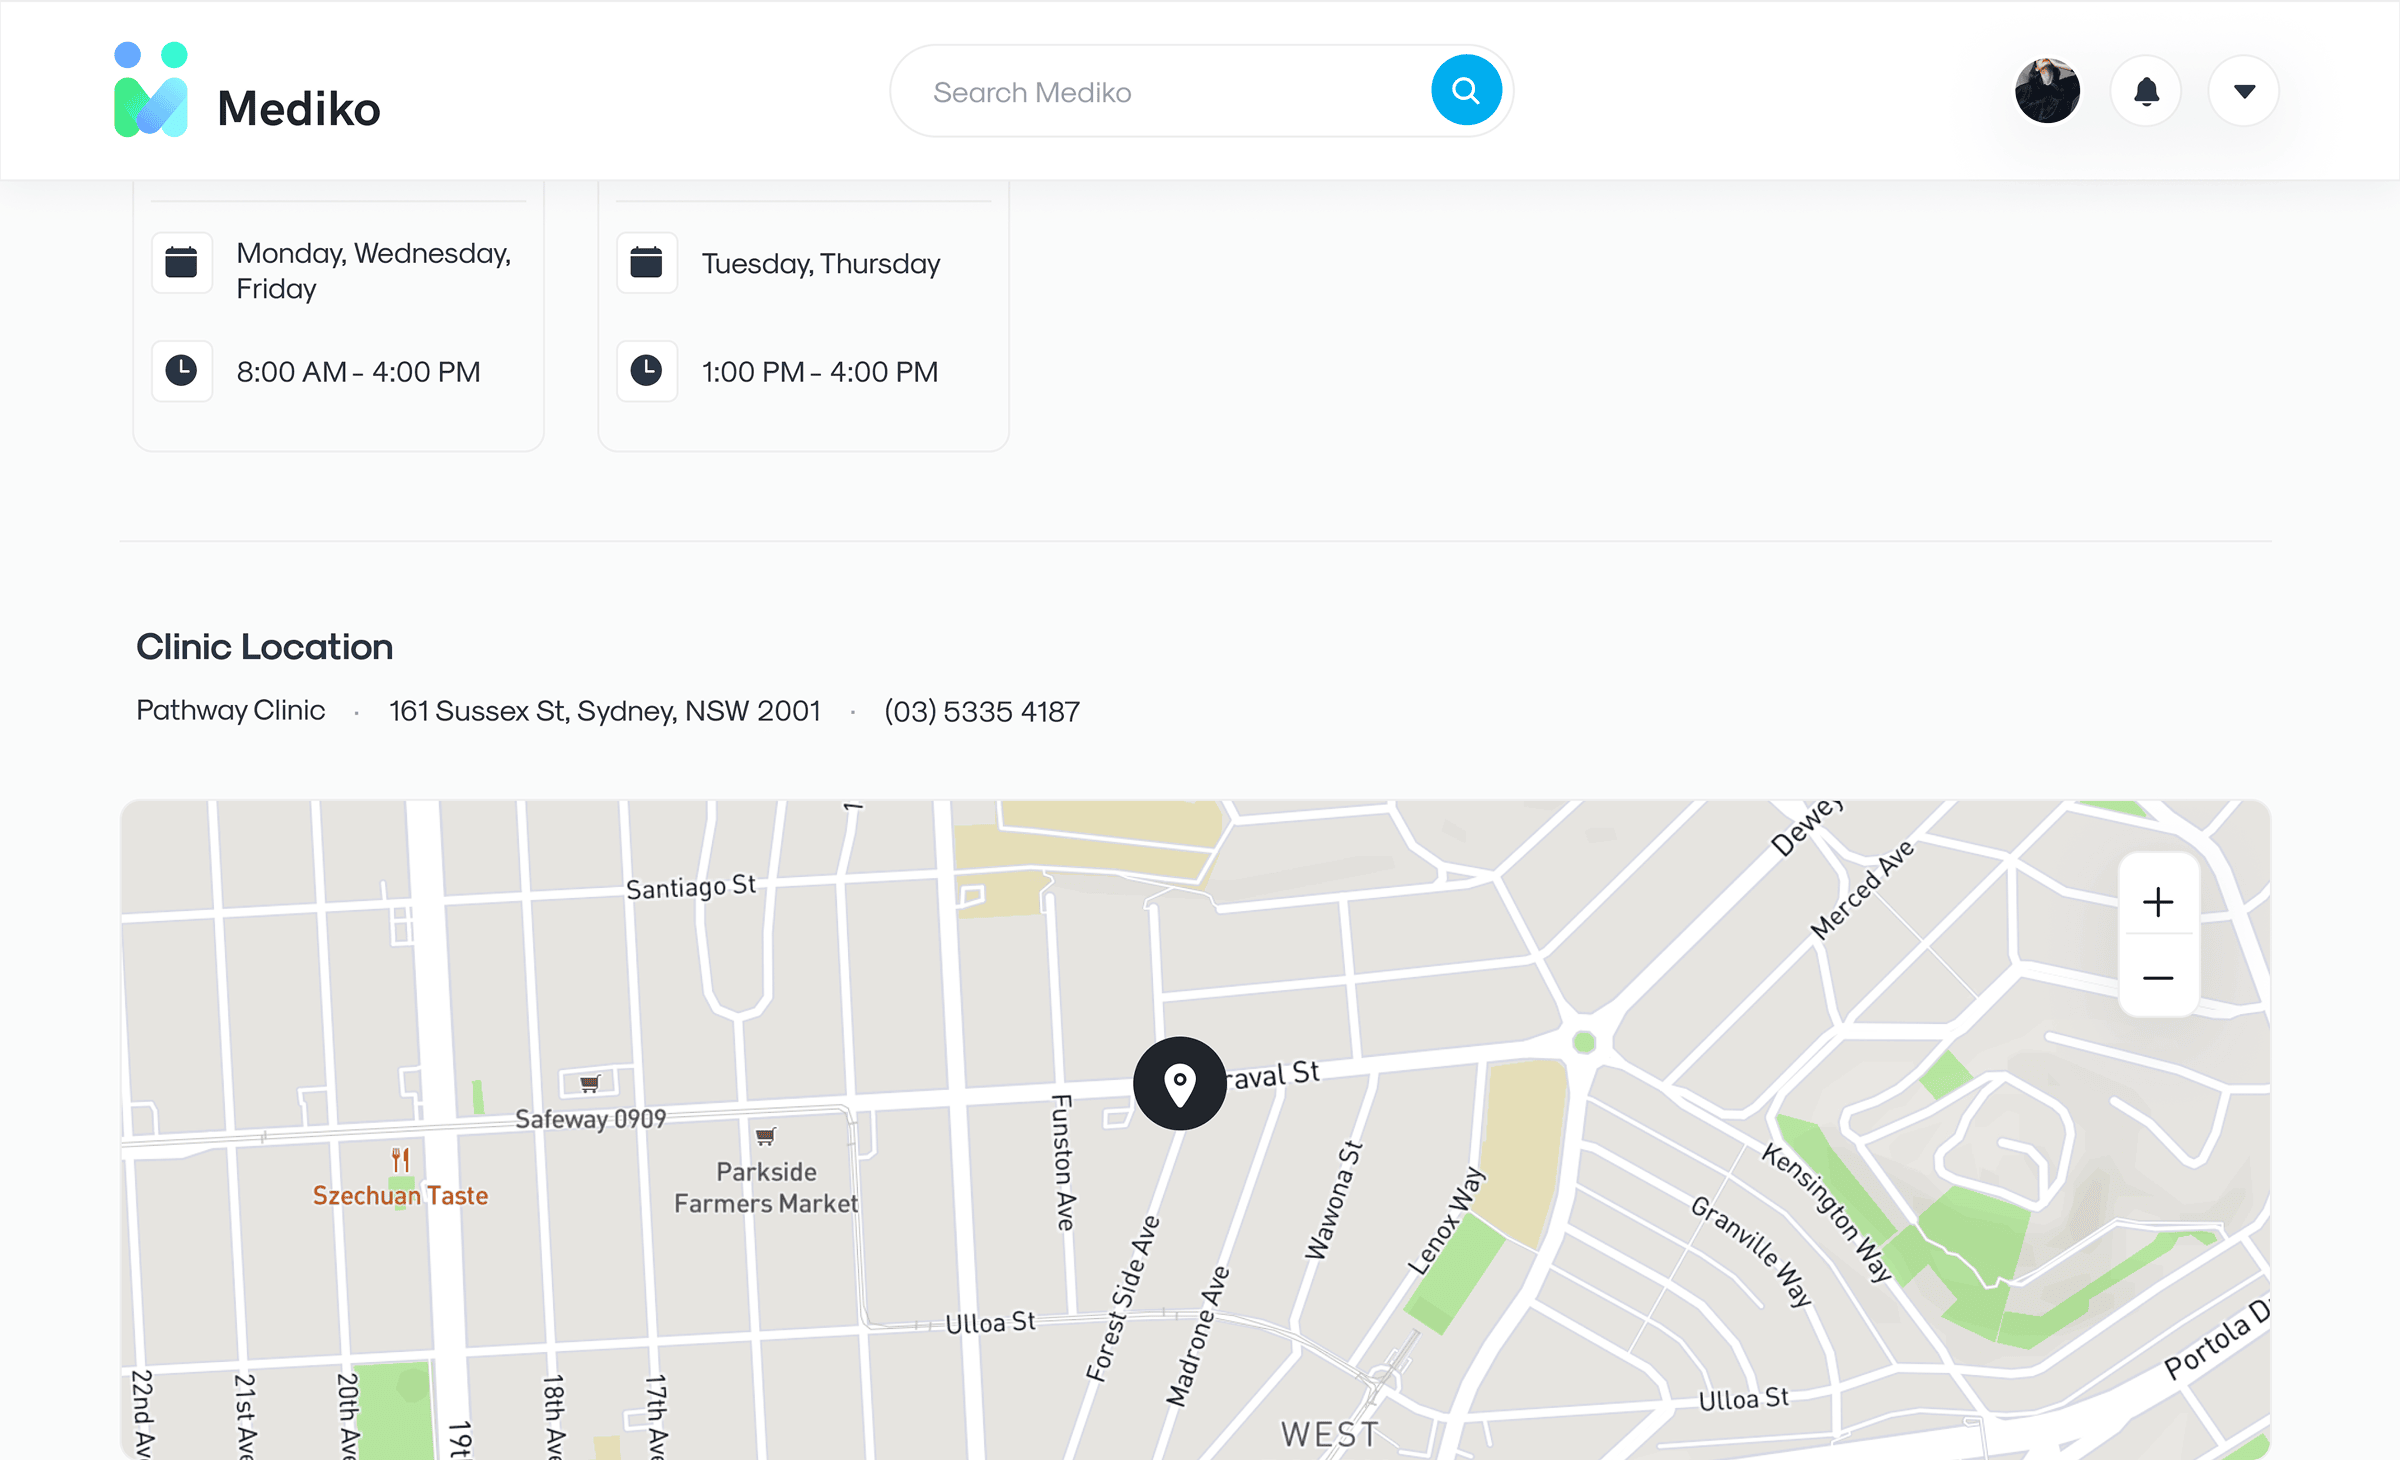Click clock icon beside 1:00 PM - 4:00 PM
Viewport: 2400px width, 1460px height.
click(647, 371)
